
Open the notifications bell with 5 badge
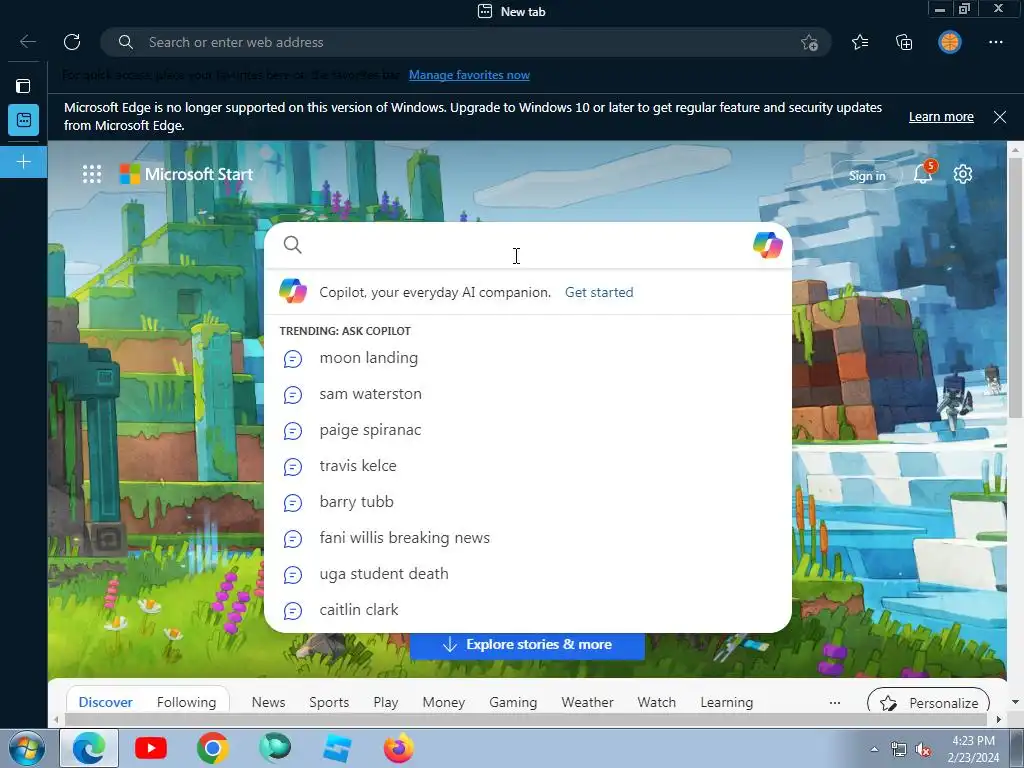923,173
